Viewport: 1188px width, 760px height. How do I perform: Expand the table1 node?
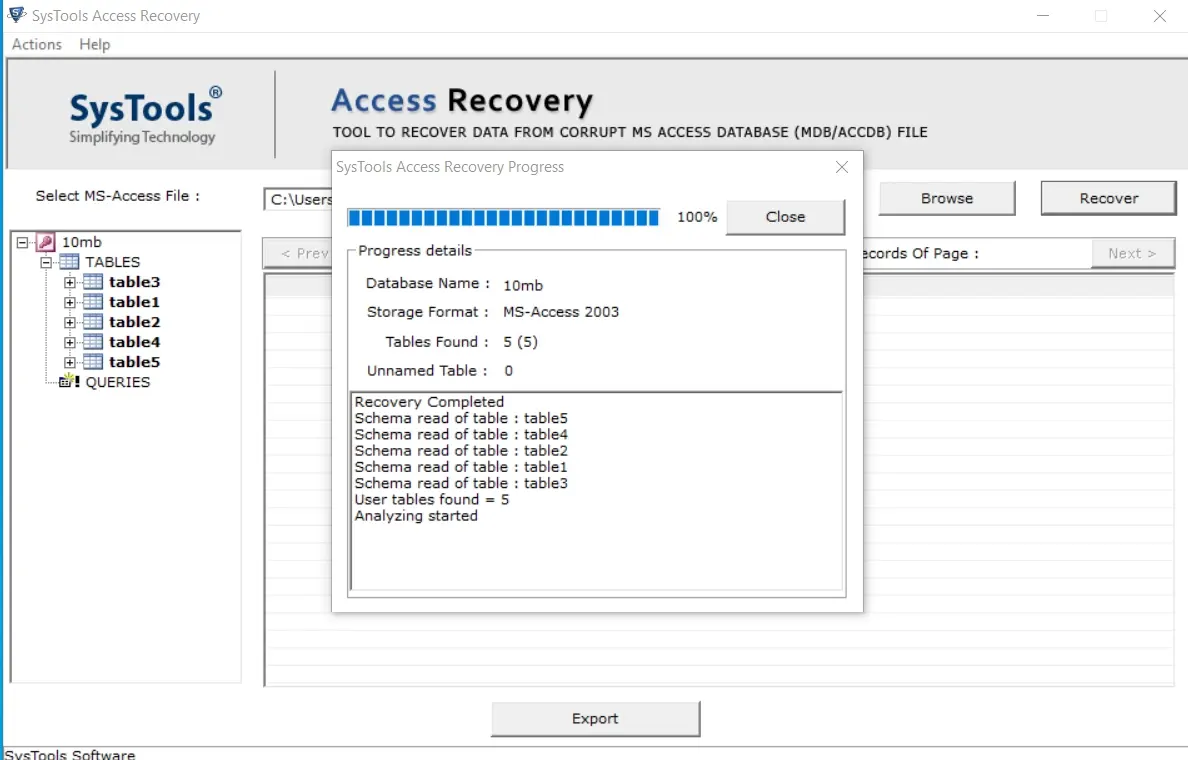click(x=70, y=302)
